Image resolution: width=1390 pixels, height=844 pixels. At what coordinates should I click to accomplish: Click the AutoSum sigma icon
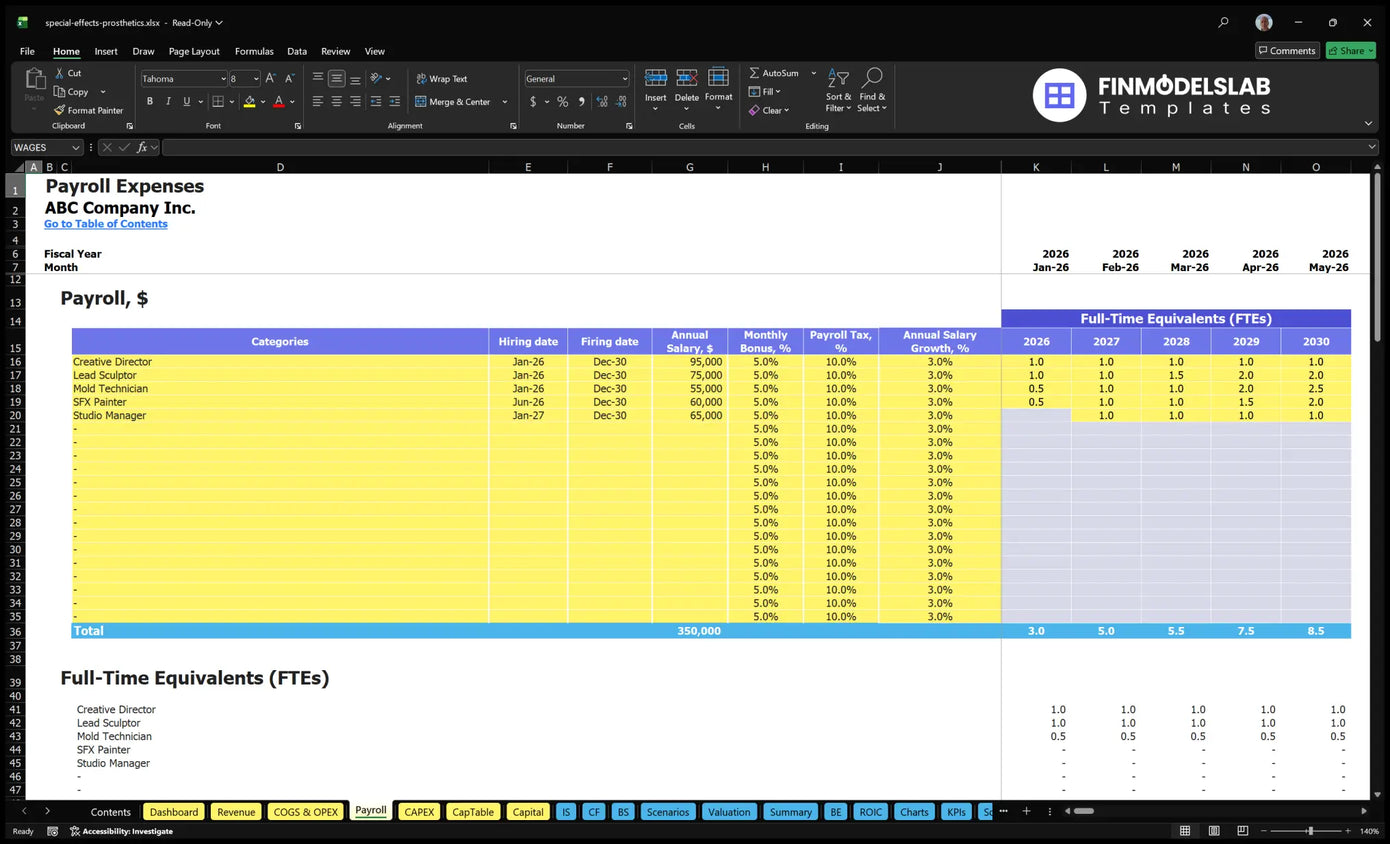pyautogui.click(x=754, y=73)
